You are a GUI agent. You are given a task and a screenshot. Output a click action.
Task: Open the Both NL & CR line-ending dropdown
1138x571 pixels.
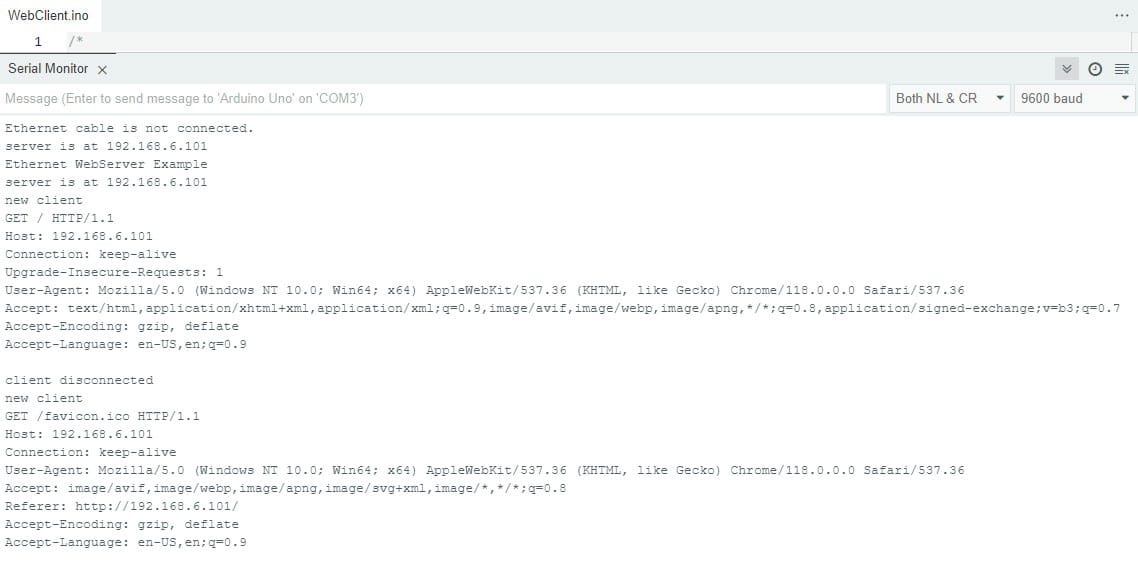tap(949, 98)
